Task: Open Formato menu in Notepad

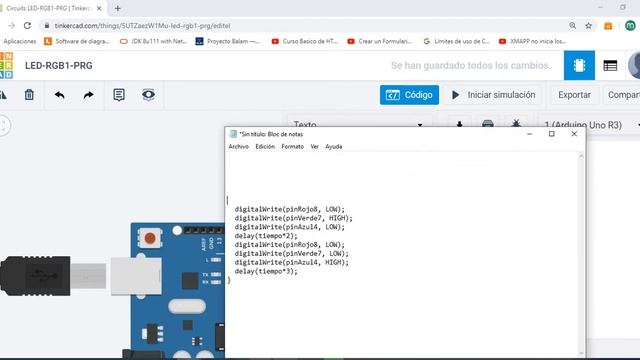Action: coord(292,147)
